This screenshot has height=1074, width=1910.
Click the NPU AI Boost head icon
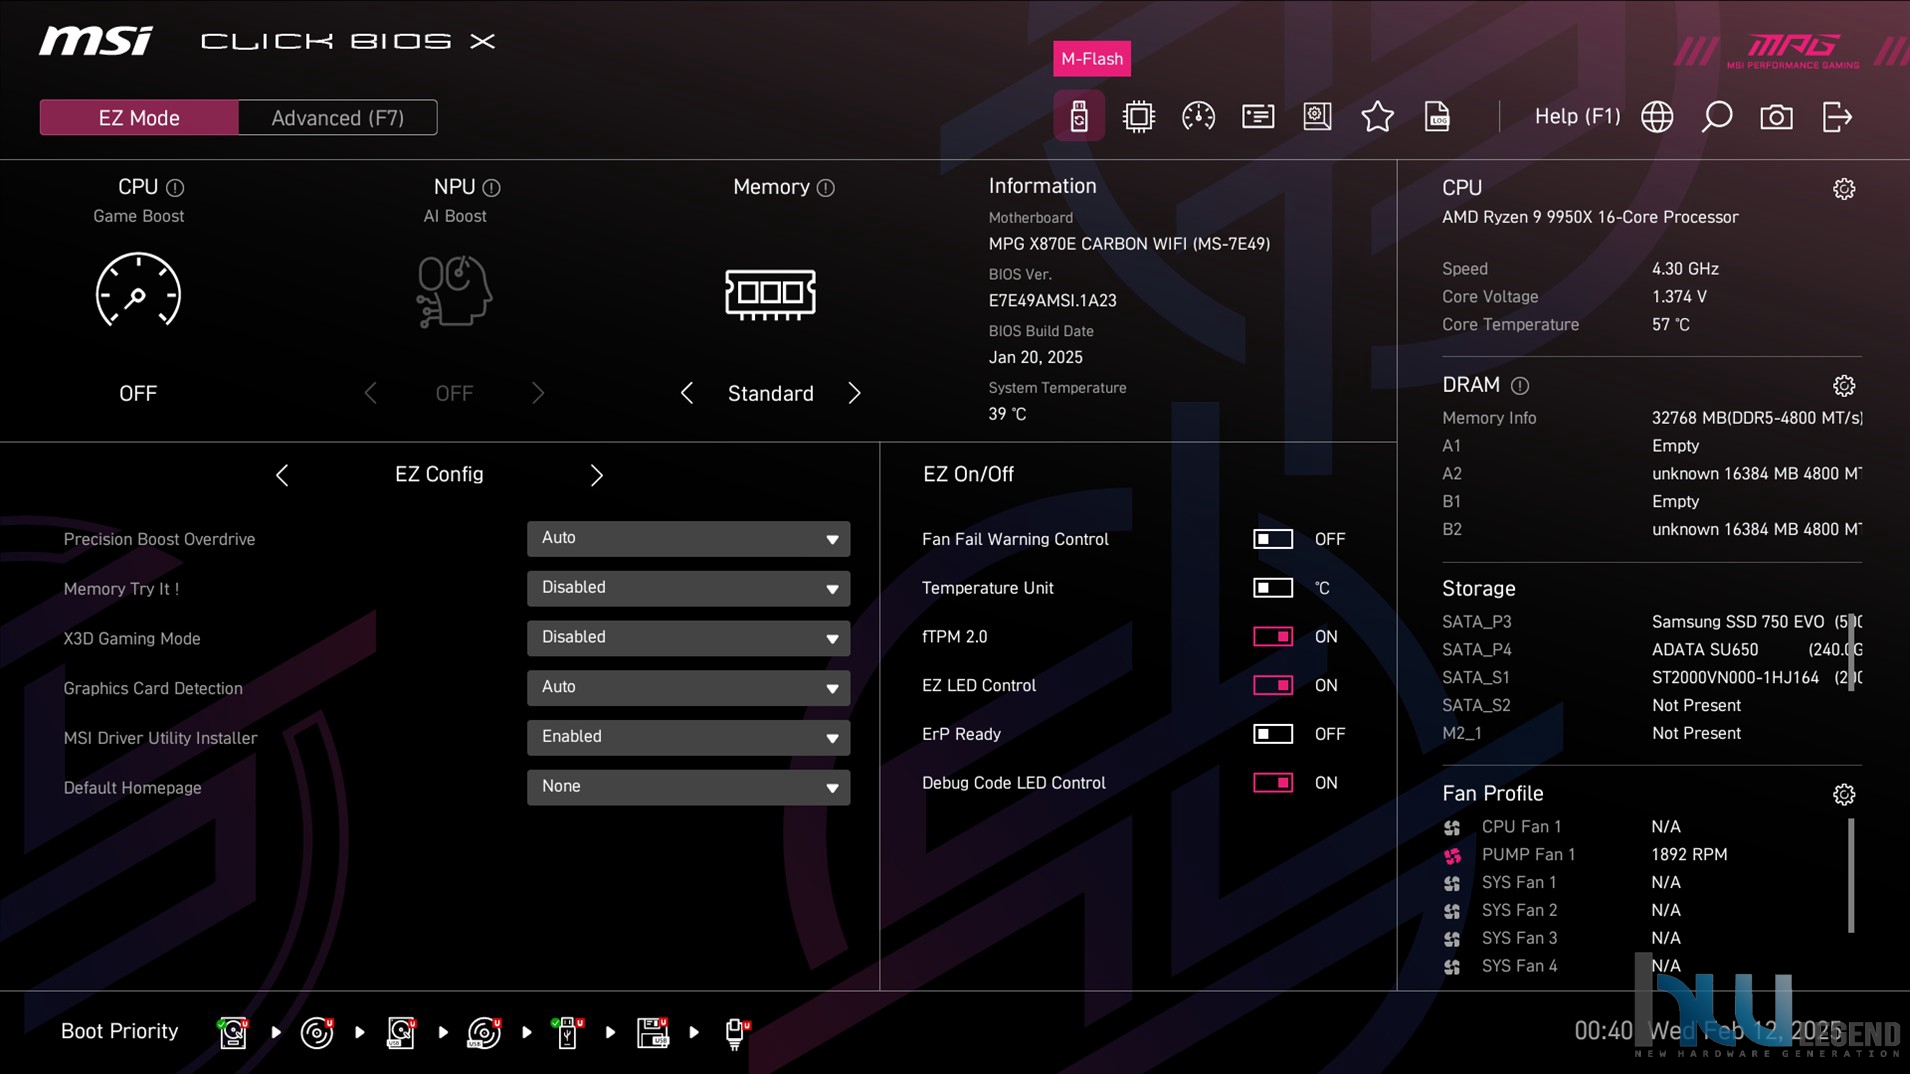click(x=454, y=291)
